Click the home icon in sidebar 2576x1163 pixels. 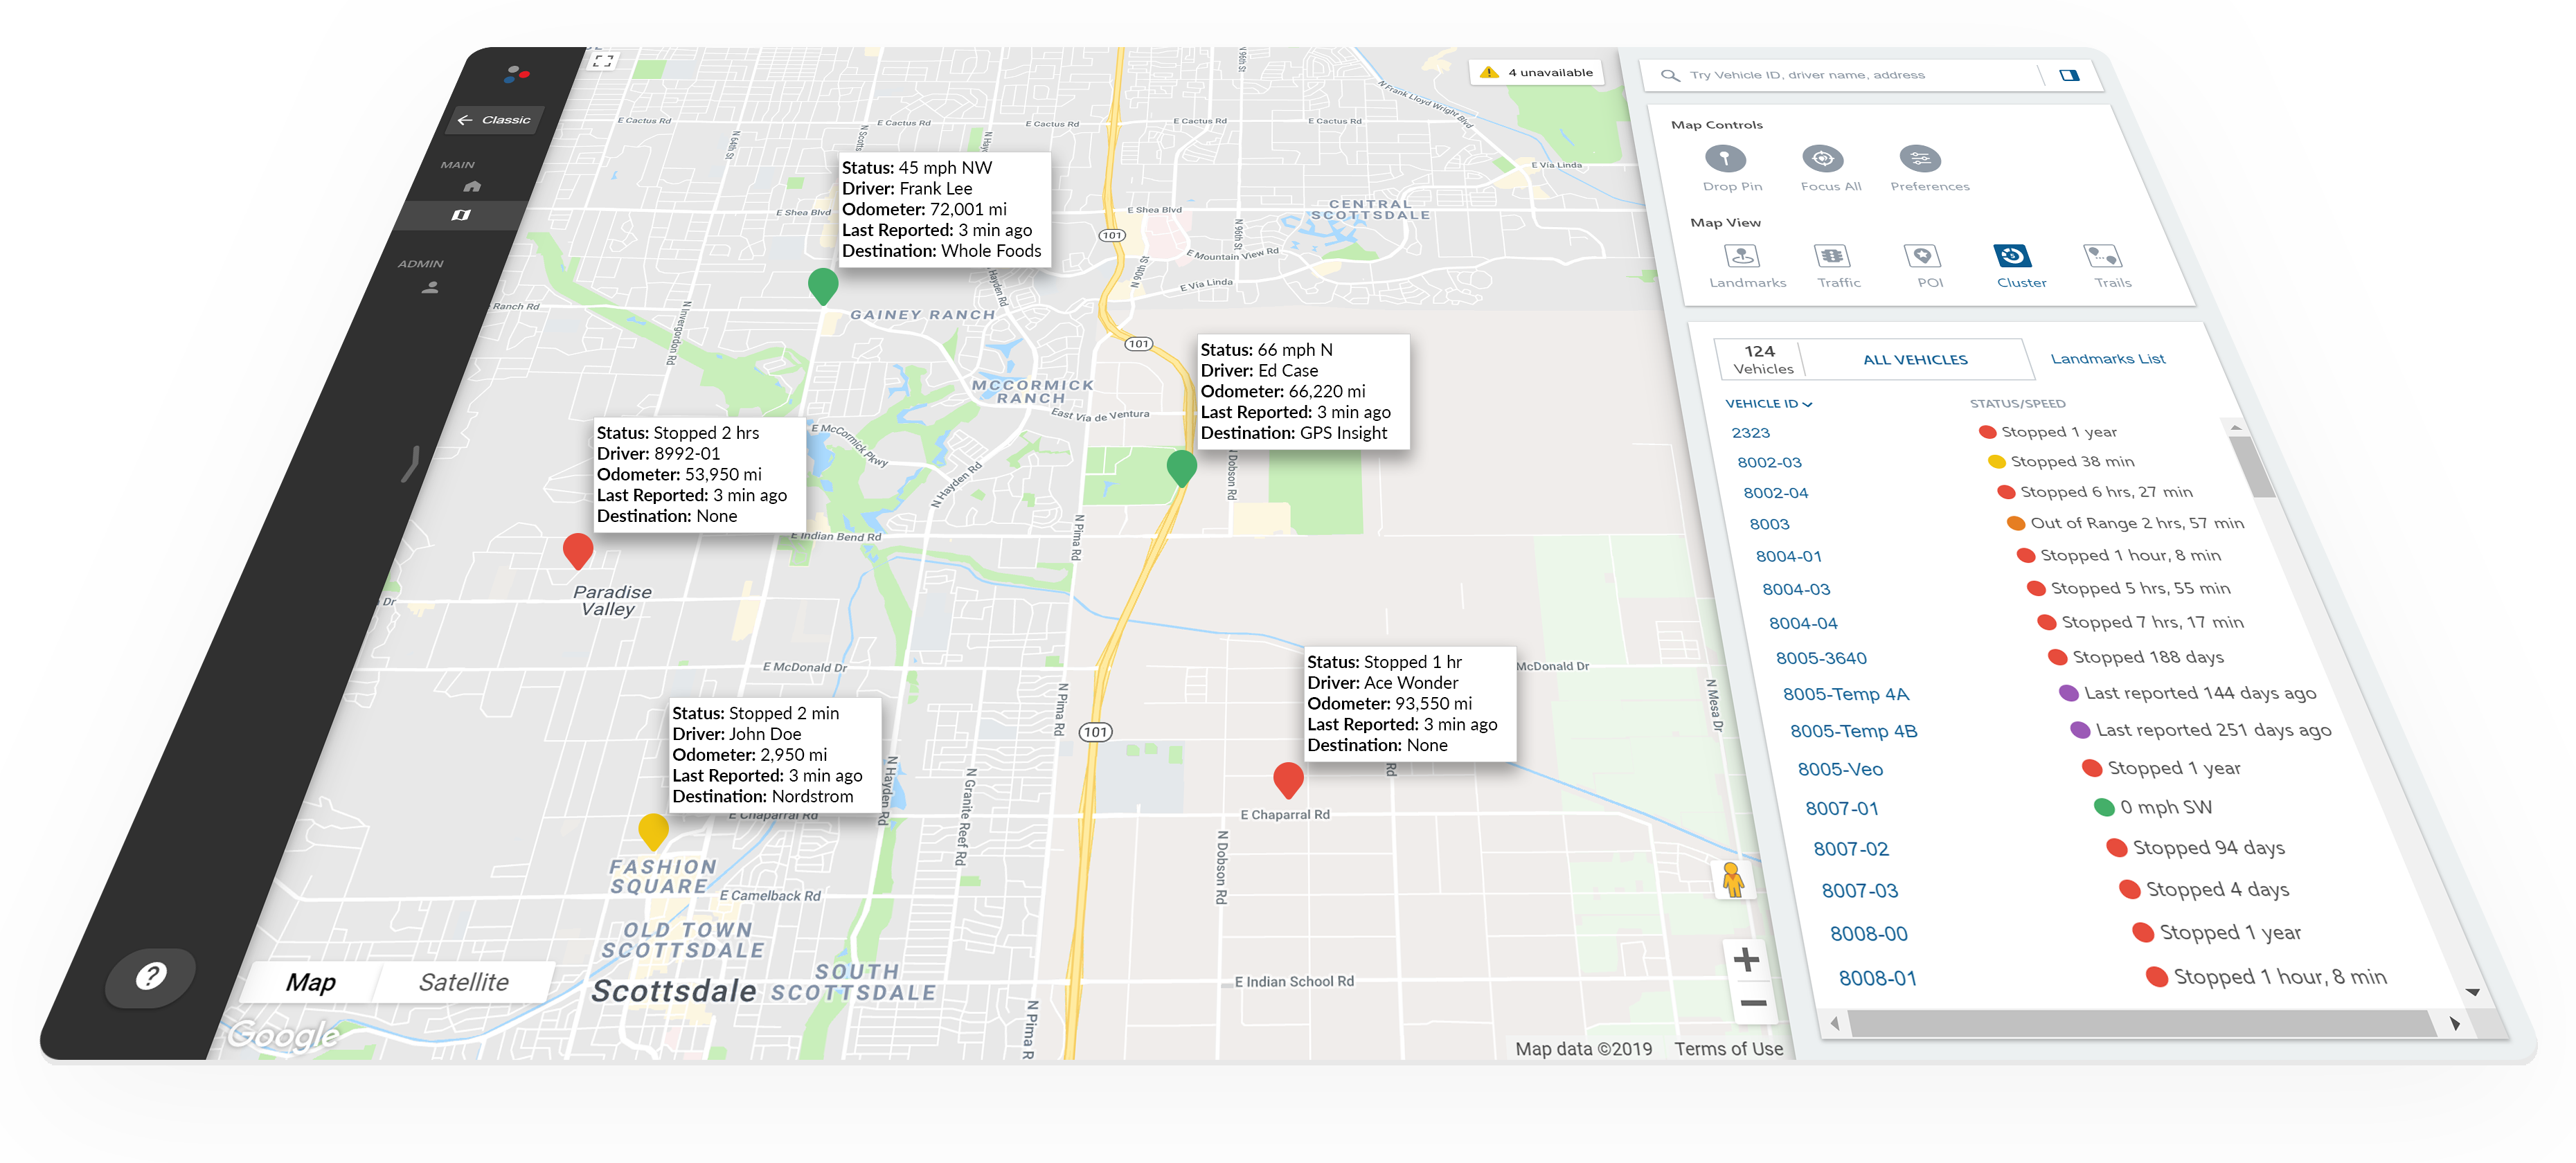point(472,186)
